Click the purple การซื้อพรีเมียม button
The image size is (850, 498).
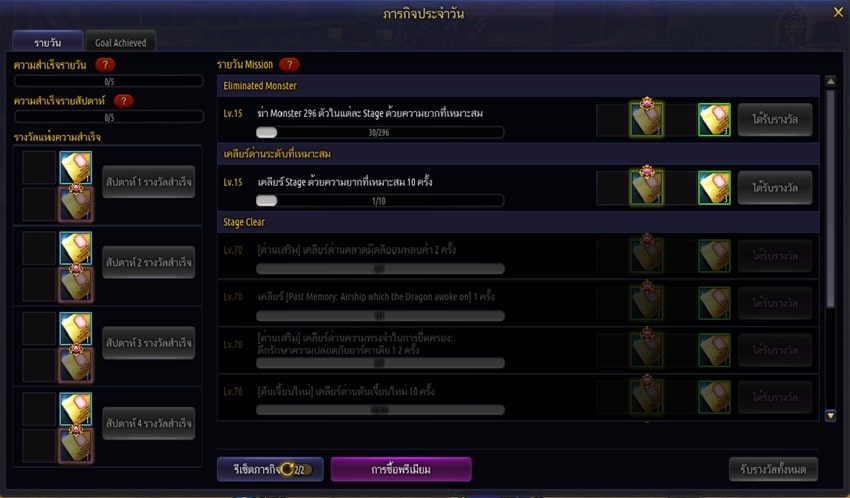coord(401,469)
